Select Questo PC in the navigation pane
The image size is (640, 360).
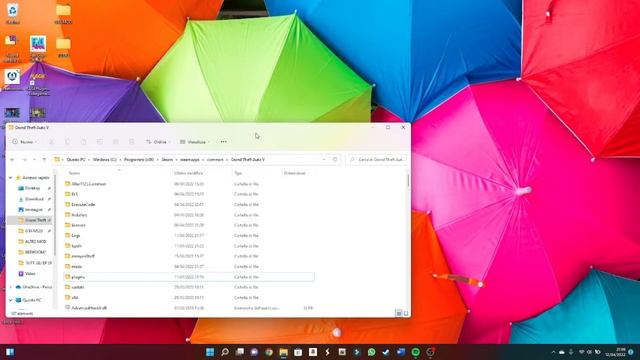32,300
